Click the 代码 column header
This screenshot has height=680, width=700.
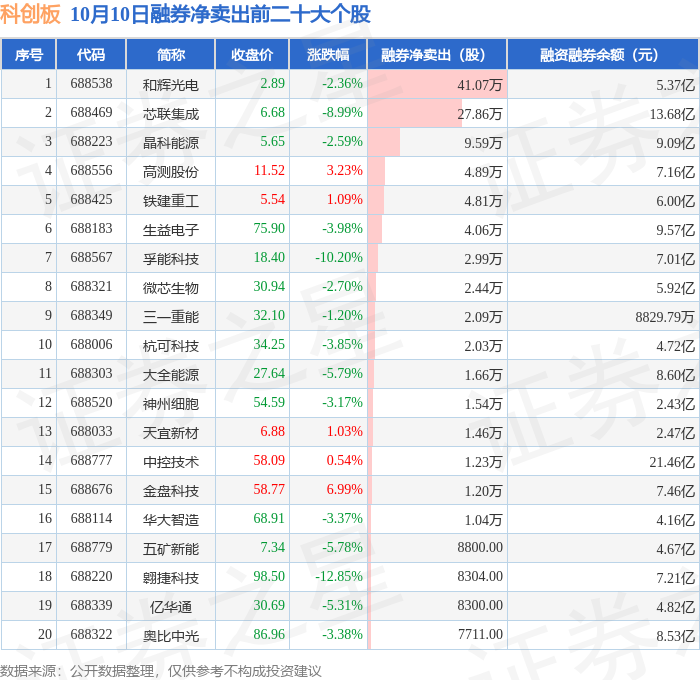coord(91,54)
